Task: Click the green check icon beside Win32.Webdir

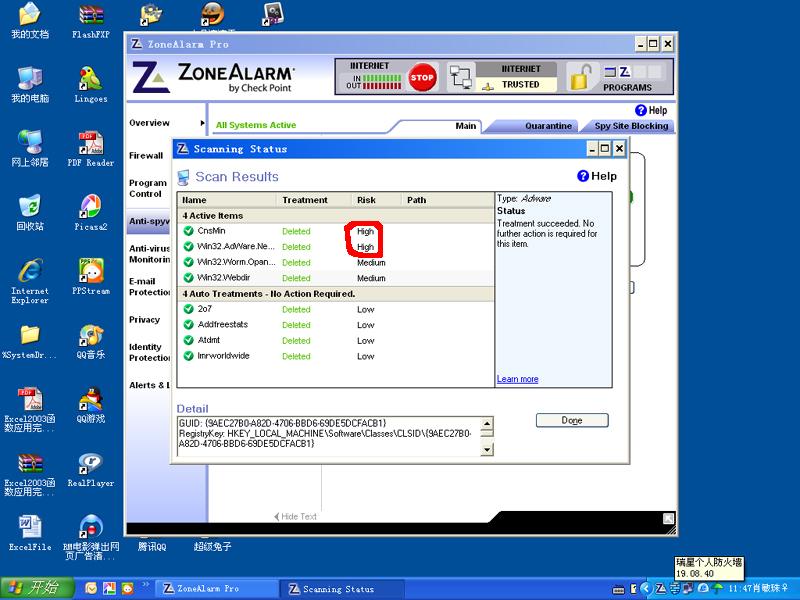Action: click(188, 278)
